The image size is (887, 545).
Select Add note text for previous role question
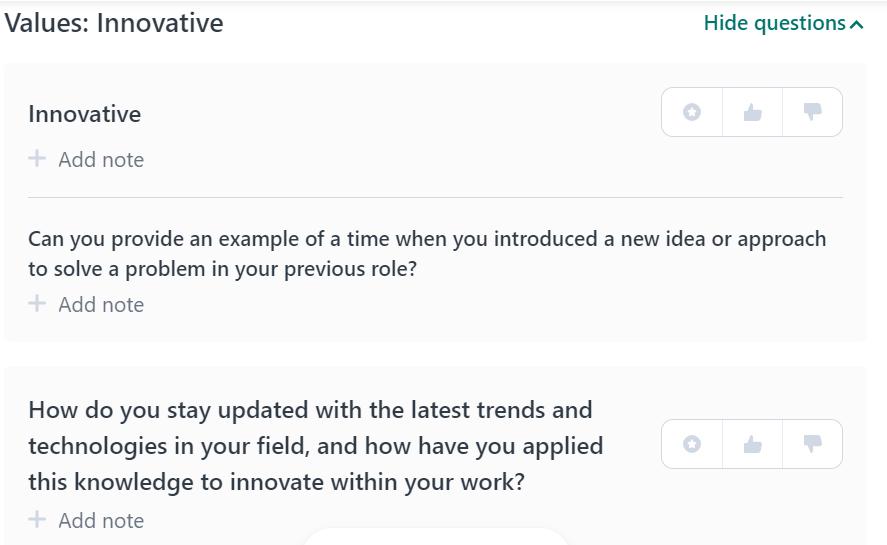[101, 305]
